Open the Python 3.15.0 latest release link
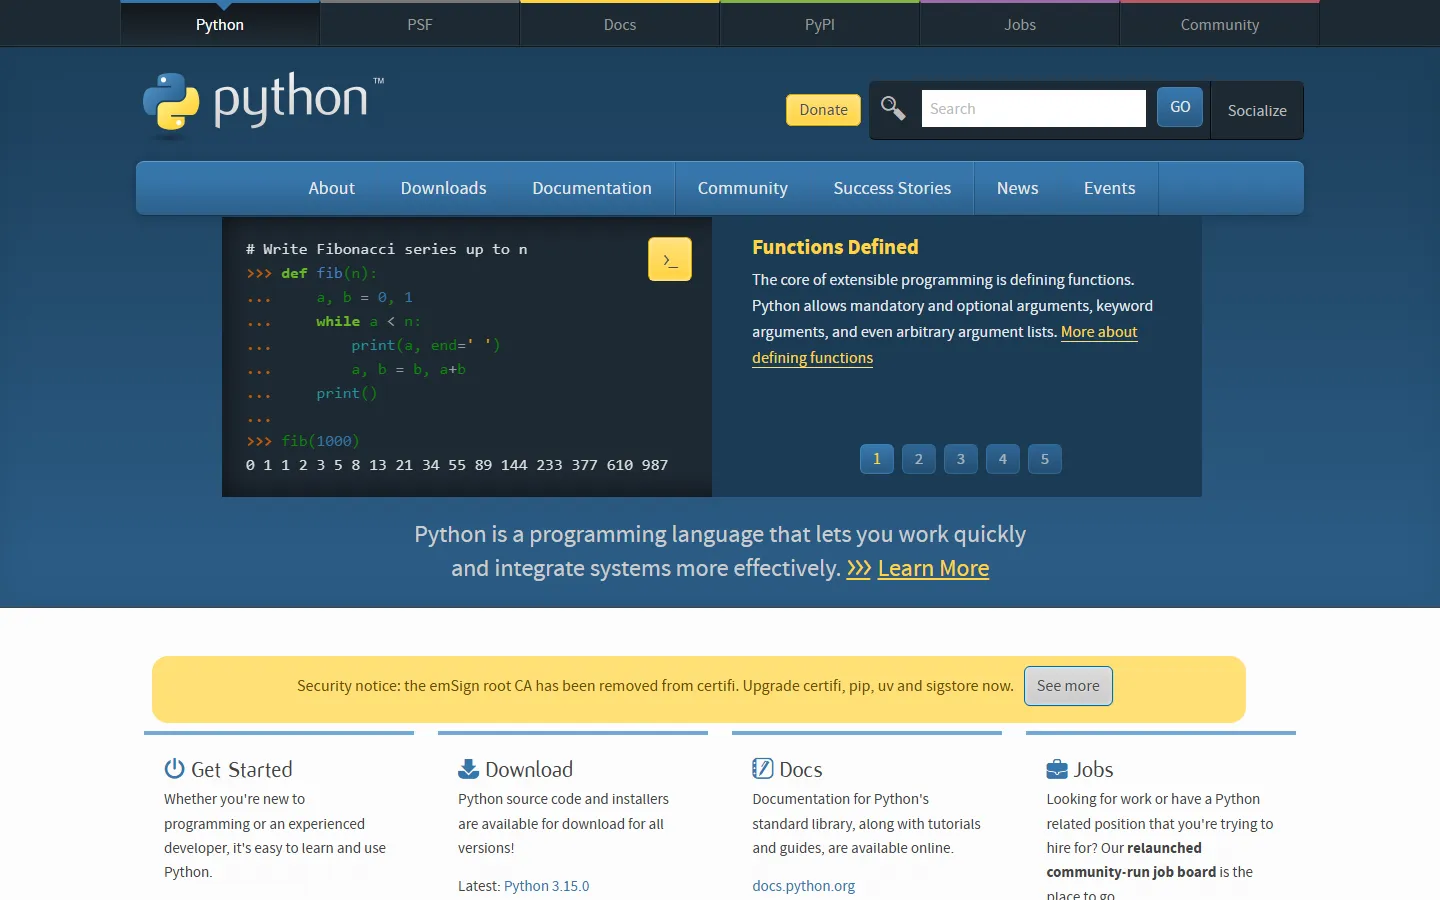 tap(547, 886)
